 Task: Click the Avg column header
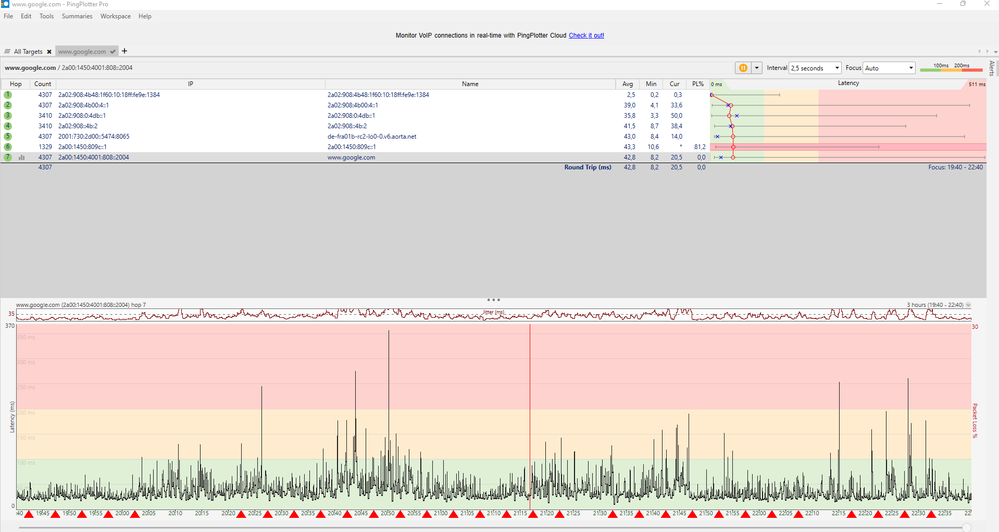tap(628, 84)
